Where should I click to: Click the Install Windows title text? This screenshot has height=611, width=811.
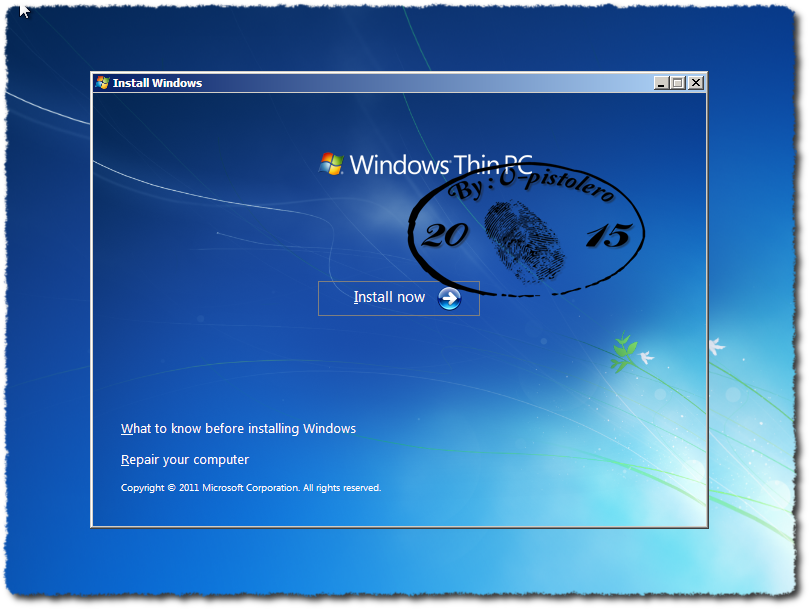click(157, 83)
